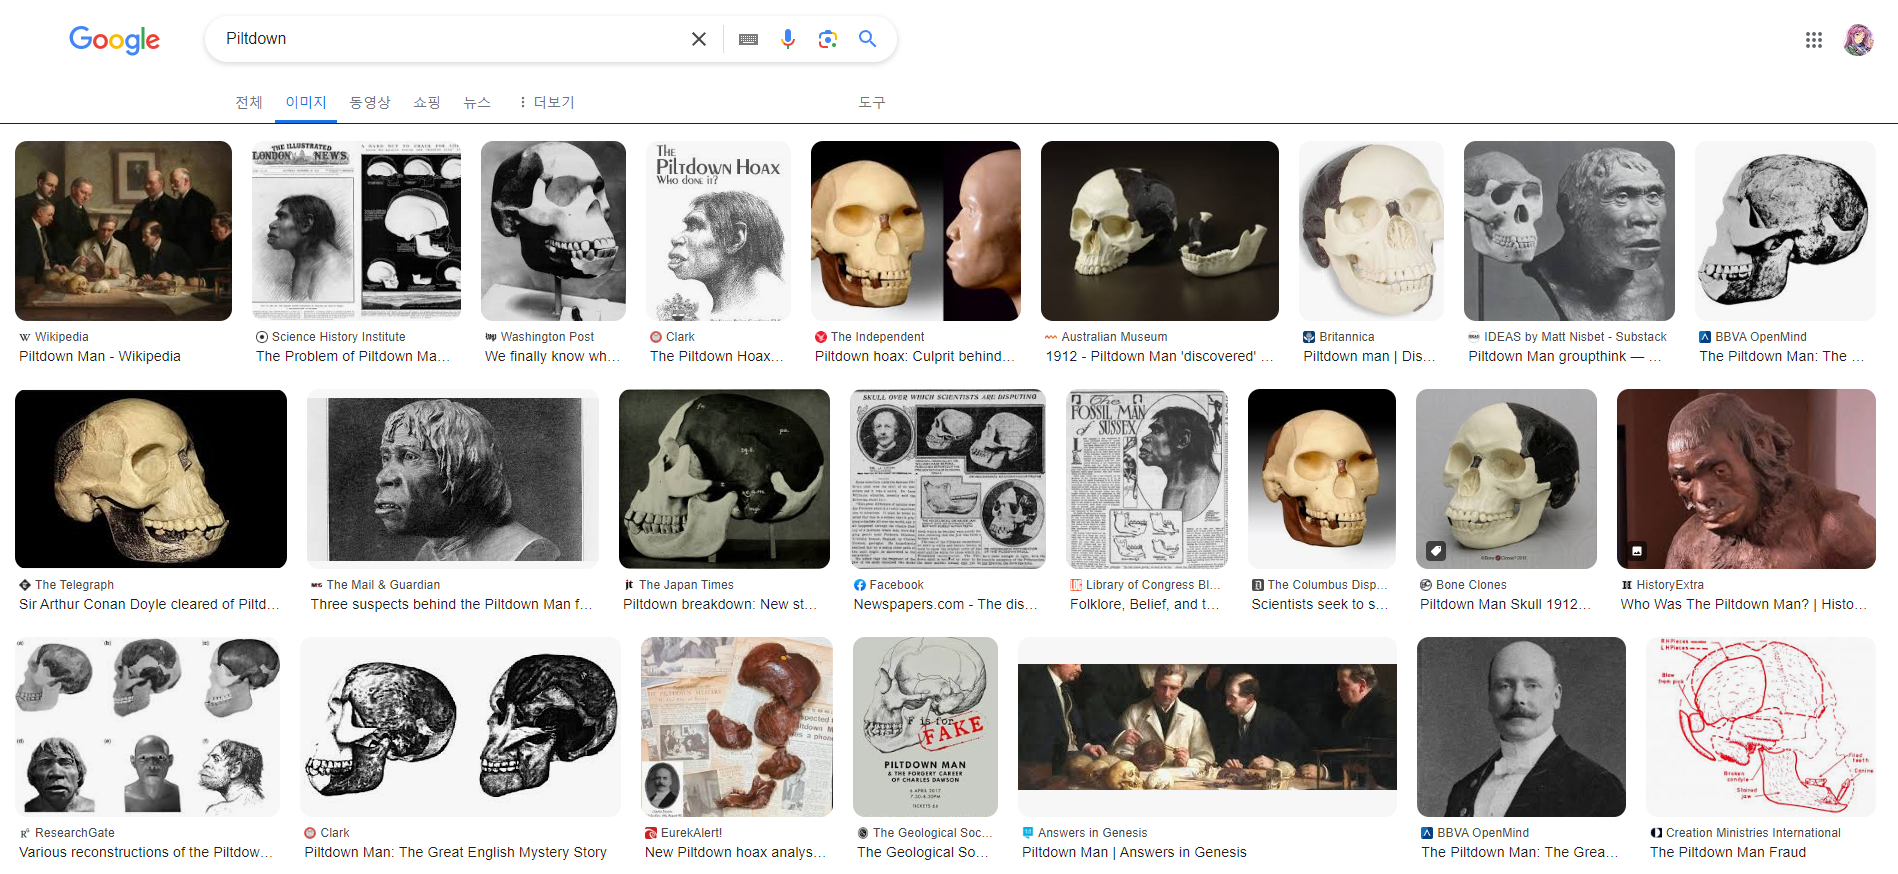This screenshot has height=874, width=1898.
Task: Clear the search box text
Action: click(x=699, y=39)
